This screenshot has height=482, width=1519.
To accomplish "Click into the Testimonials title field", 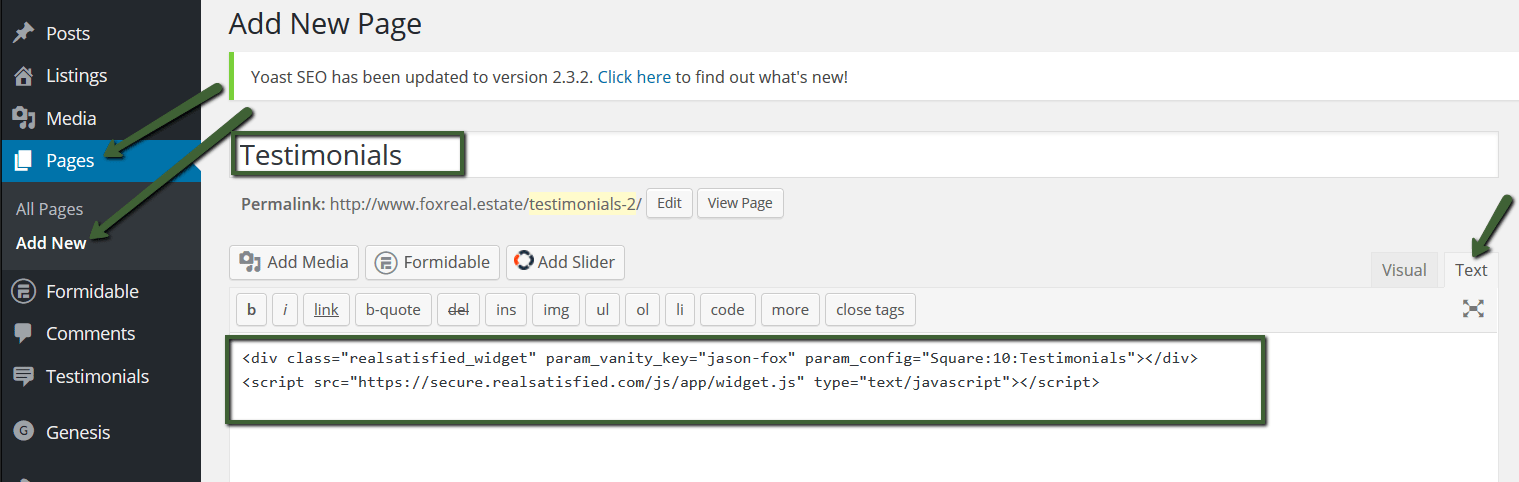I will pyautogui.click(x=864, y=155).
